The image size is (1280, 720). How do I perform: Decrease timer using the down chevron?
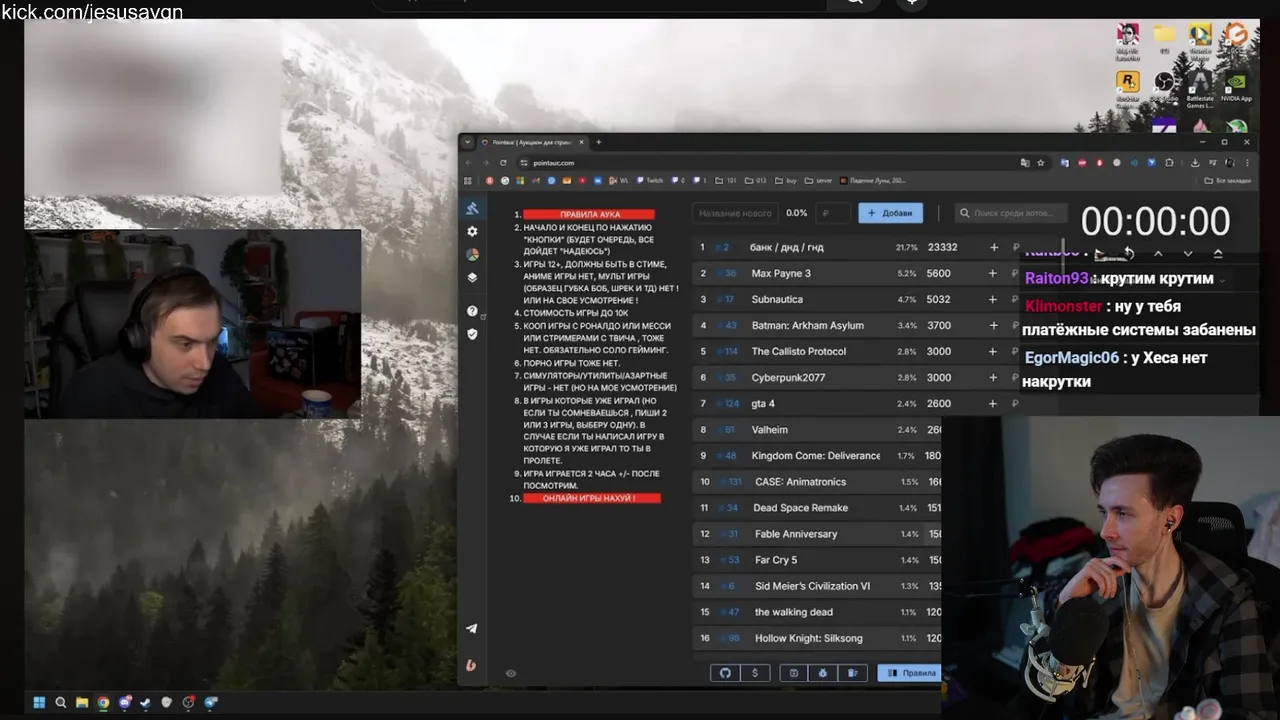1188,254
